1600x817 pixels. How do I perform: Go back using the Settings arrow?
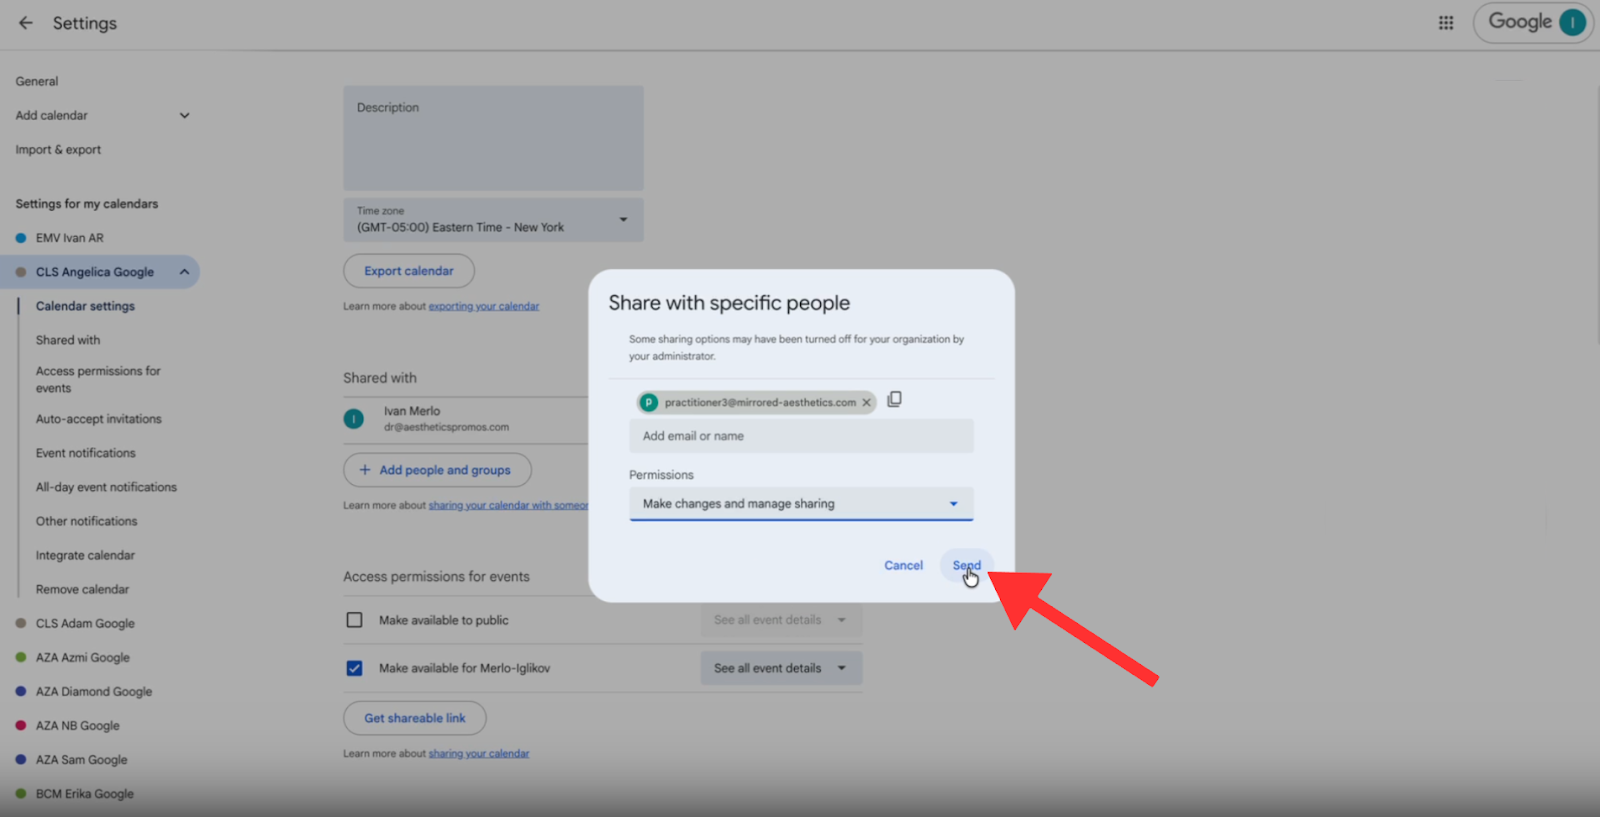[26, 23]
